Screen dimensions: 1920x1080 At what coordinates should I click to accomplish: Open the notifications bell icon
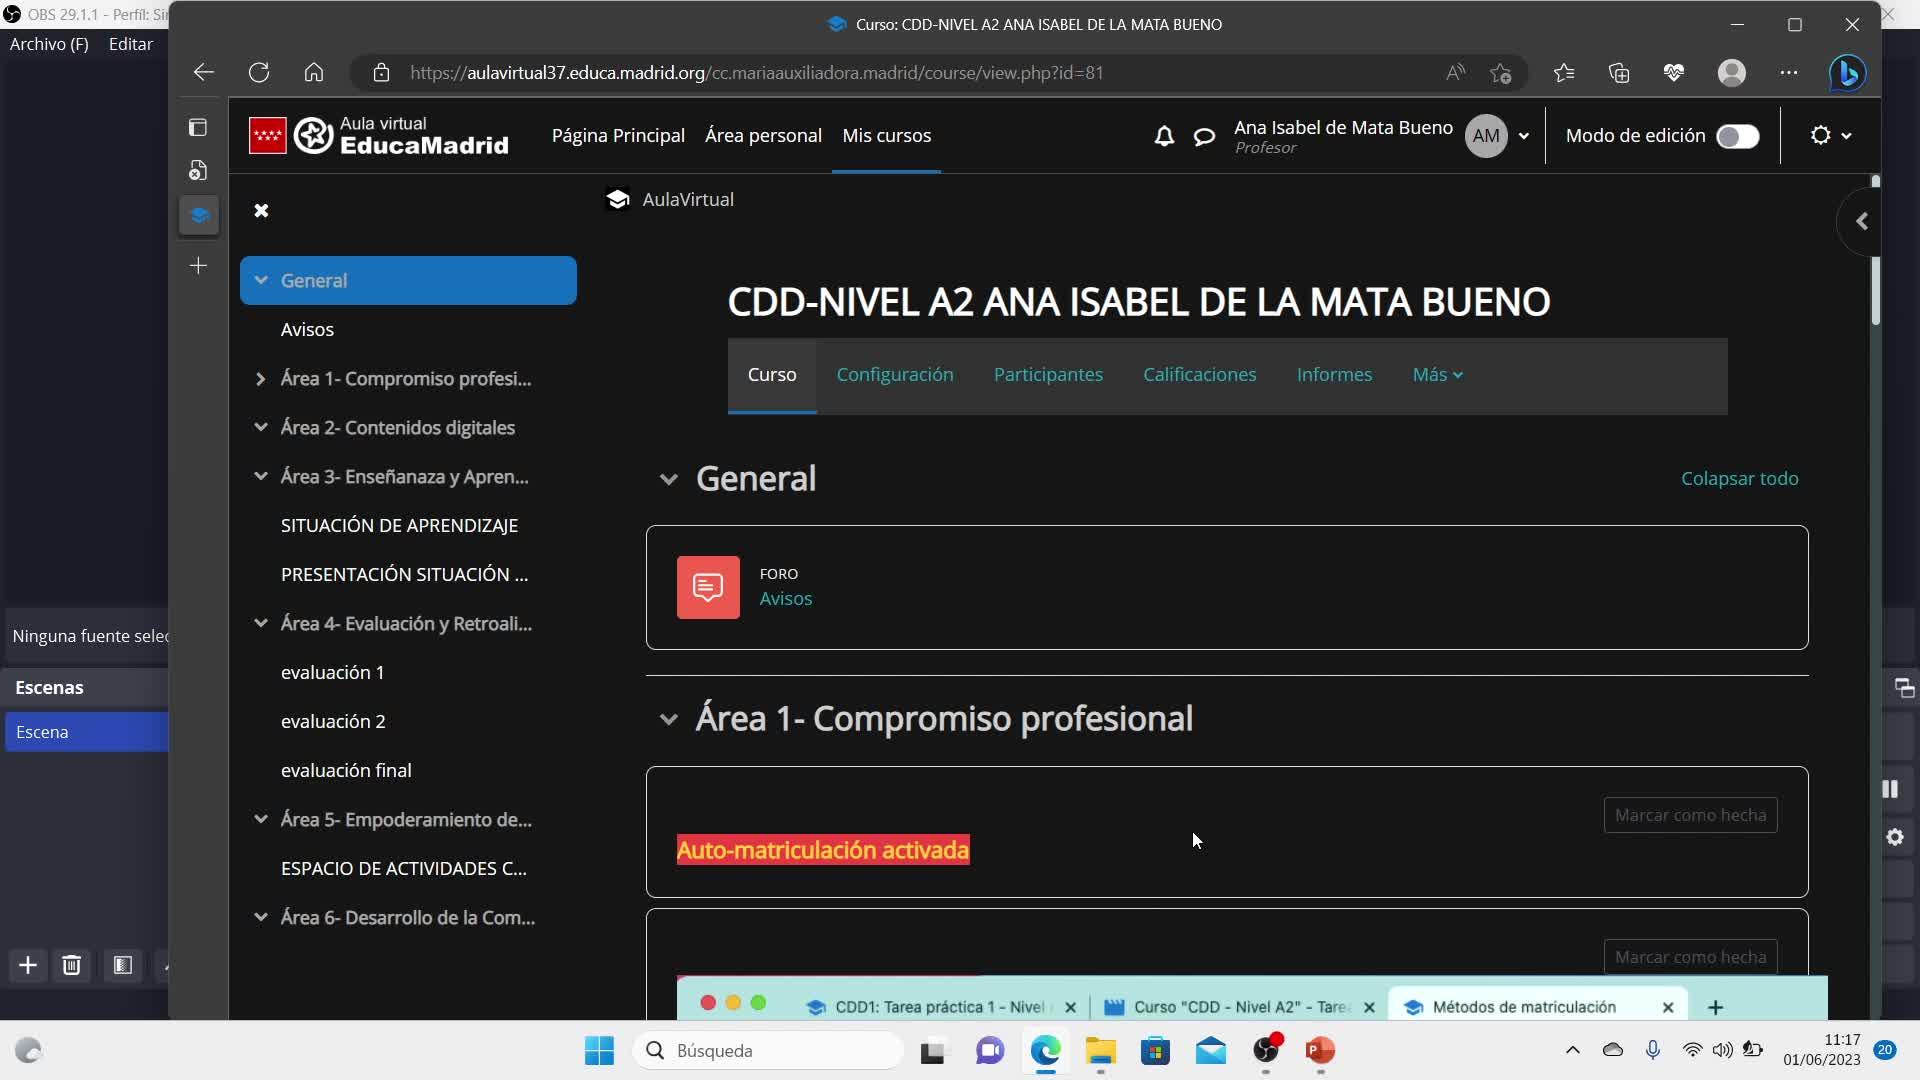click(1164, 136)
